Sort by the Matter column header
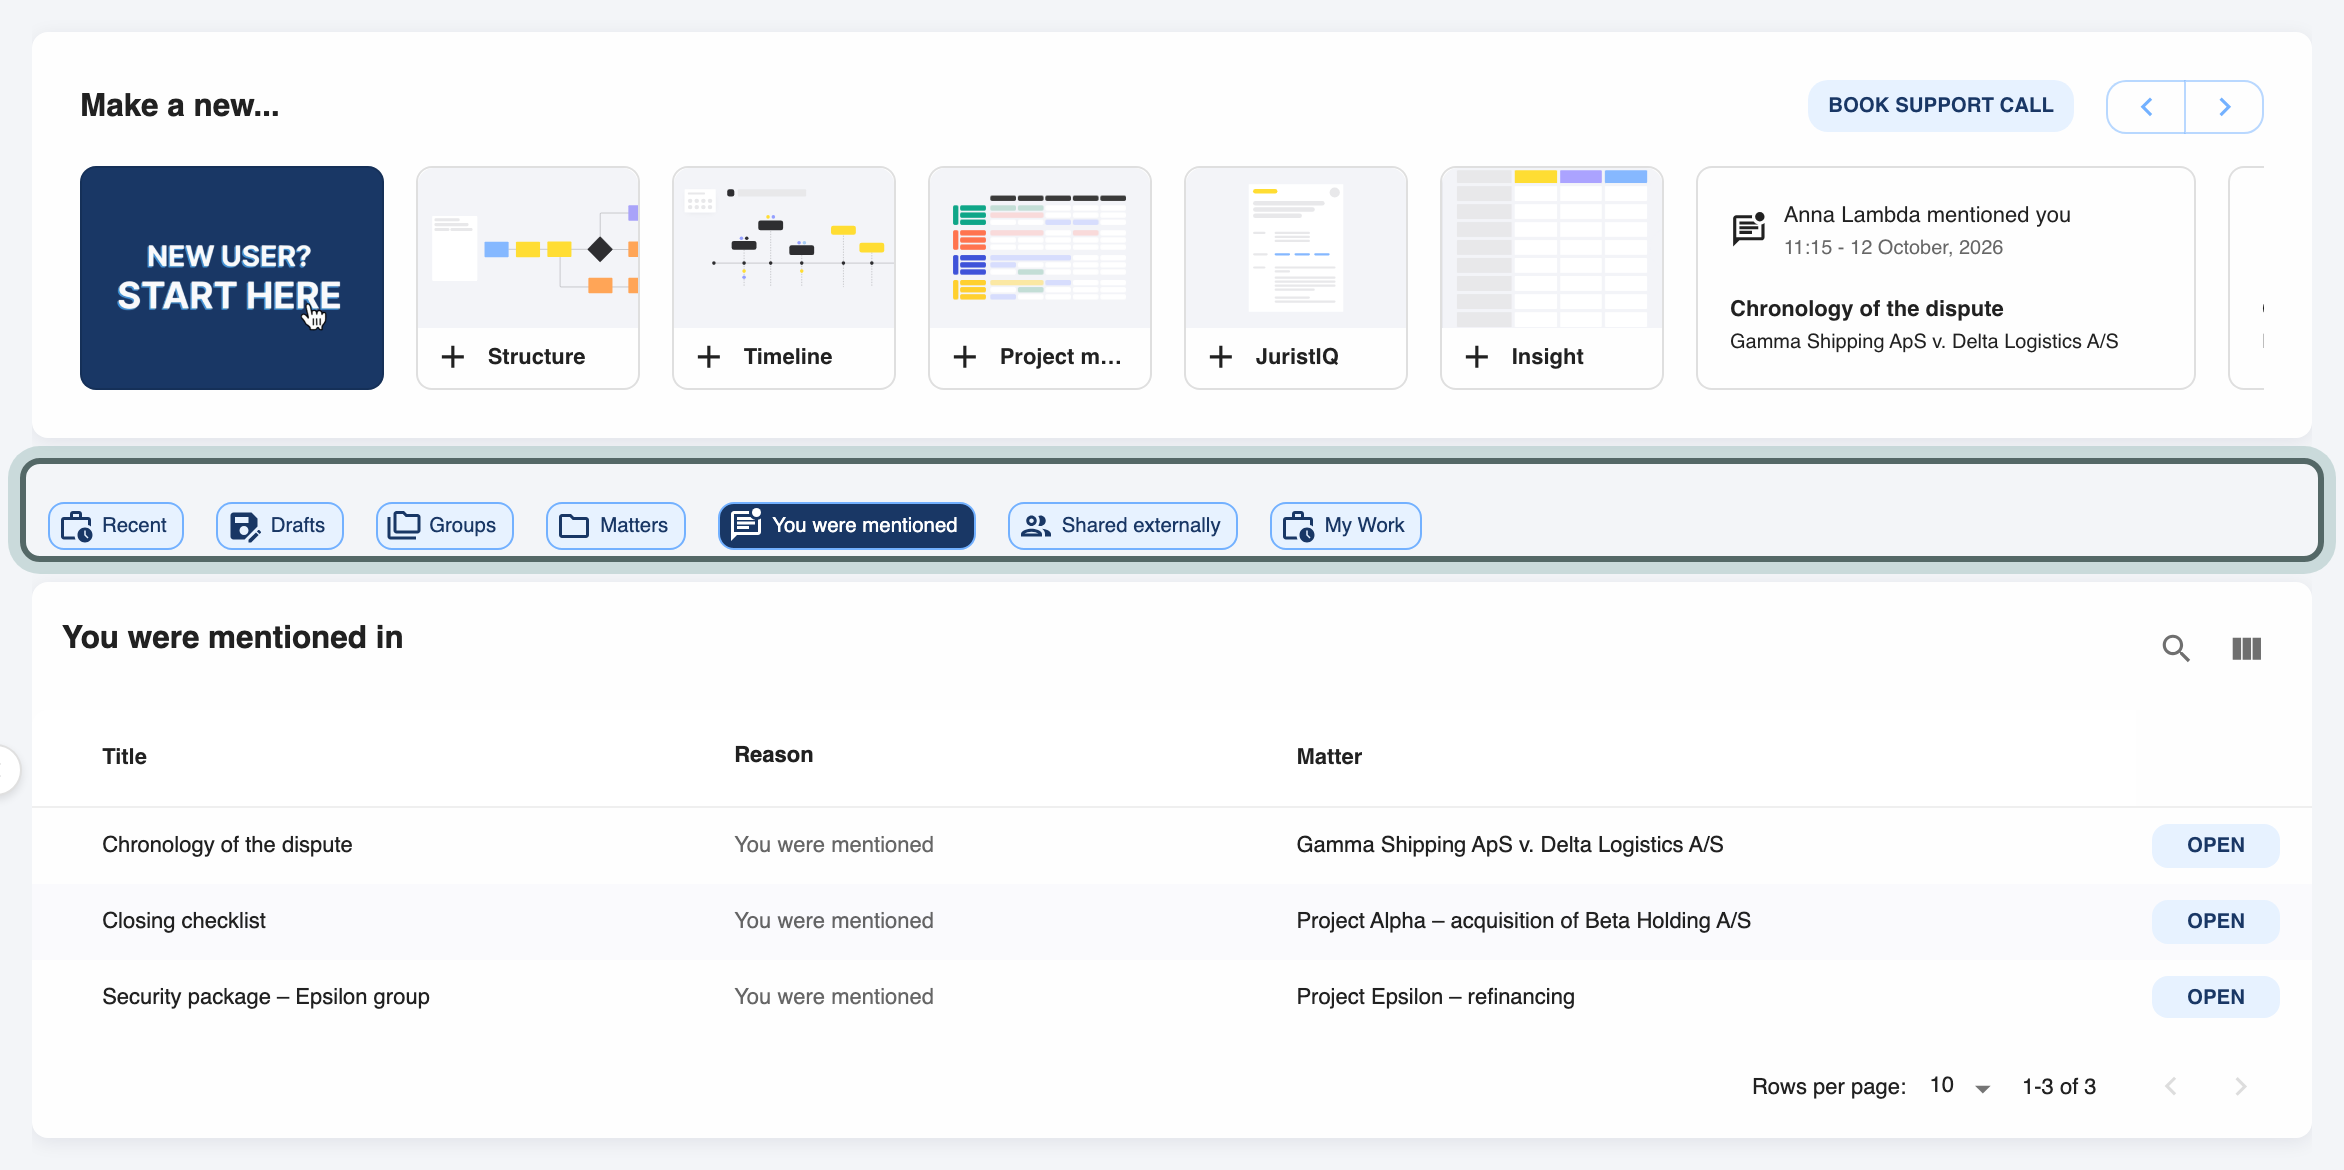 tap(1329, 757)
